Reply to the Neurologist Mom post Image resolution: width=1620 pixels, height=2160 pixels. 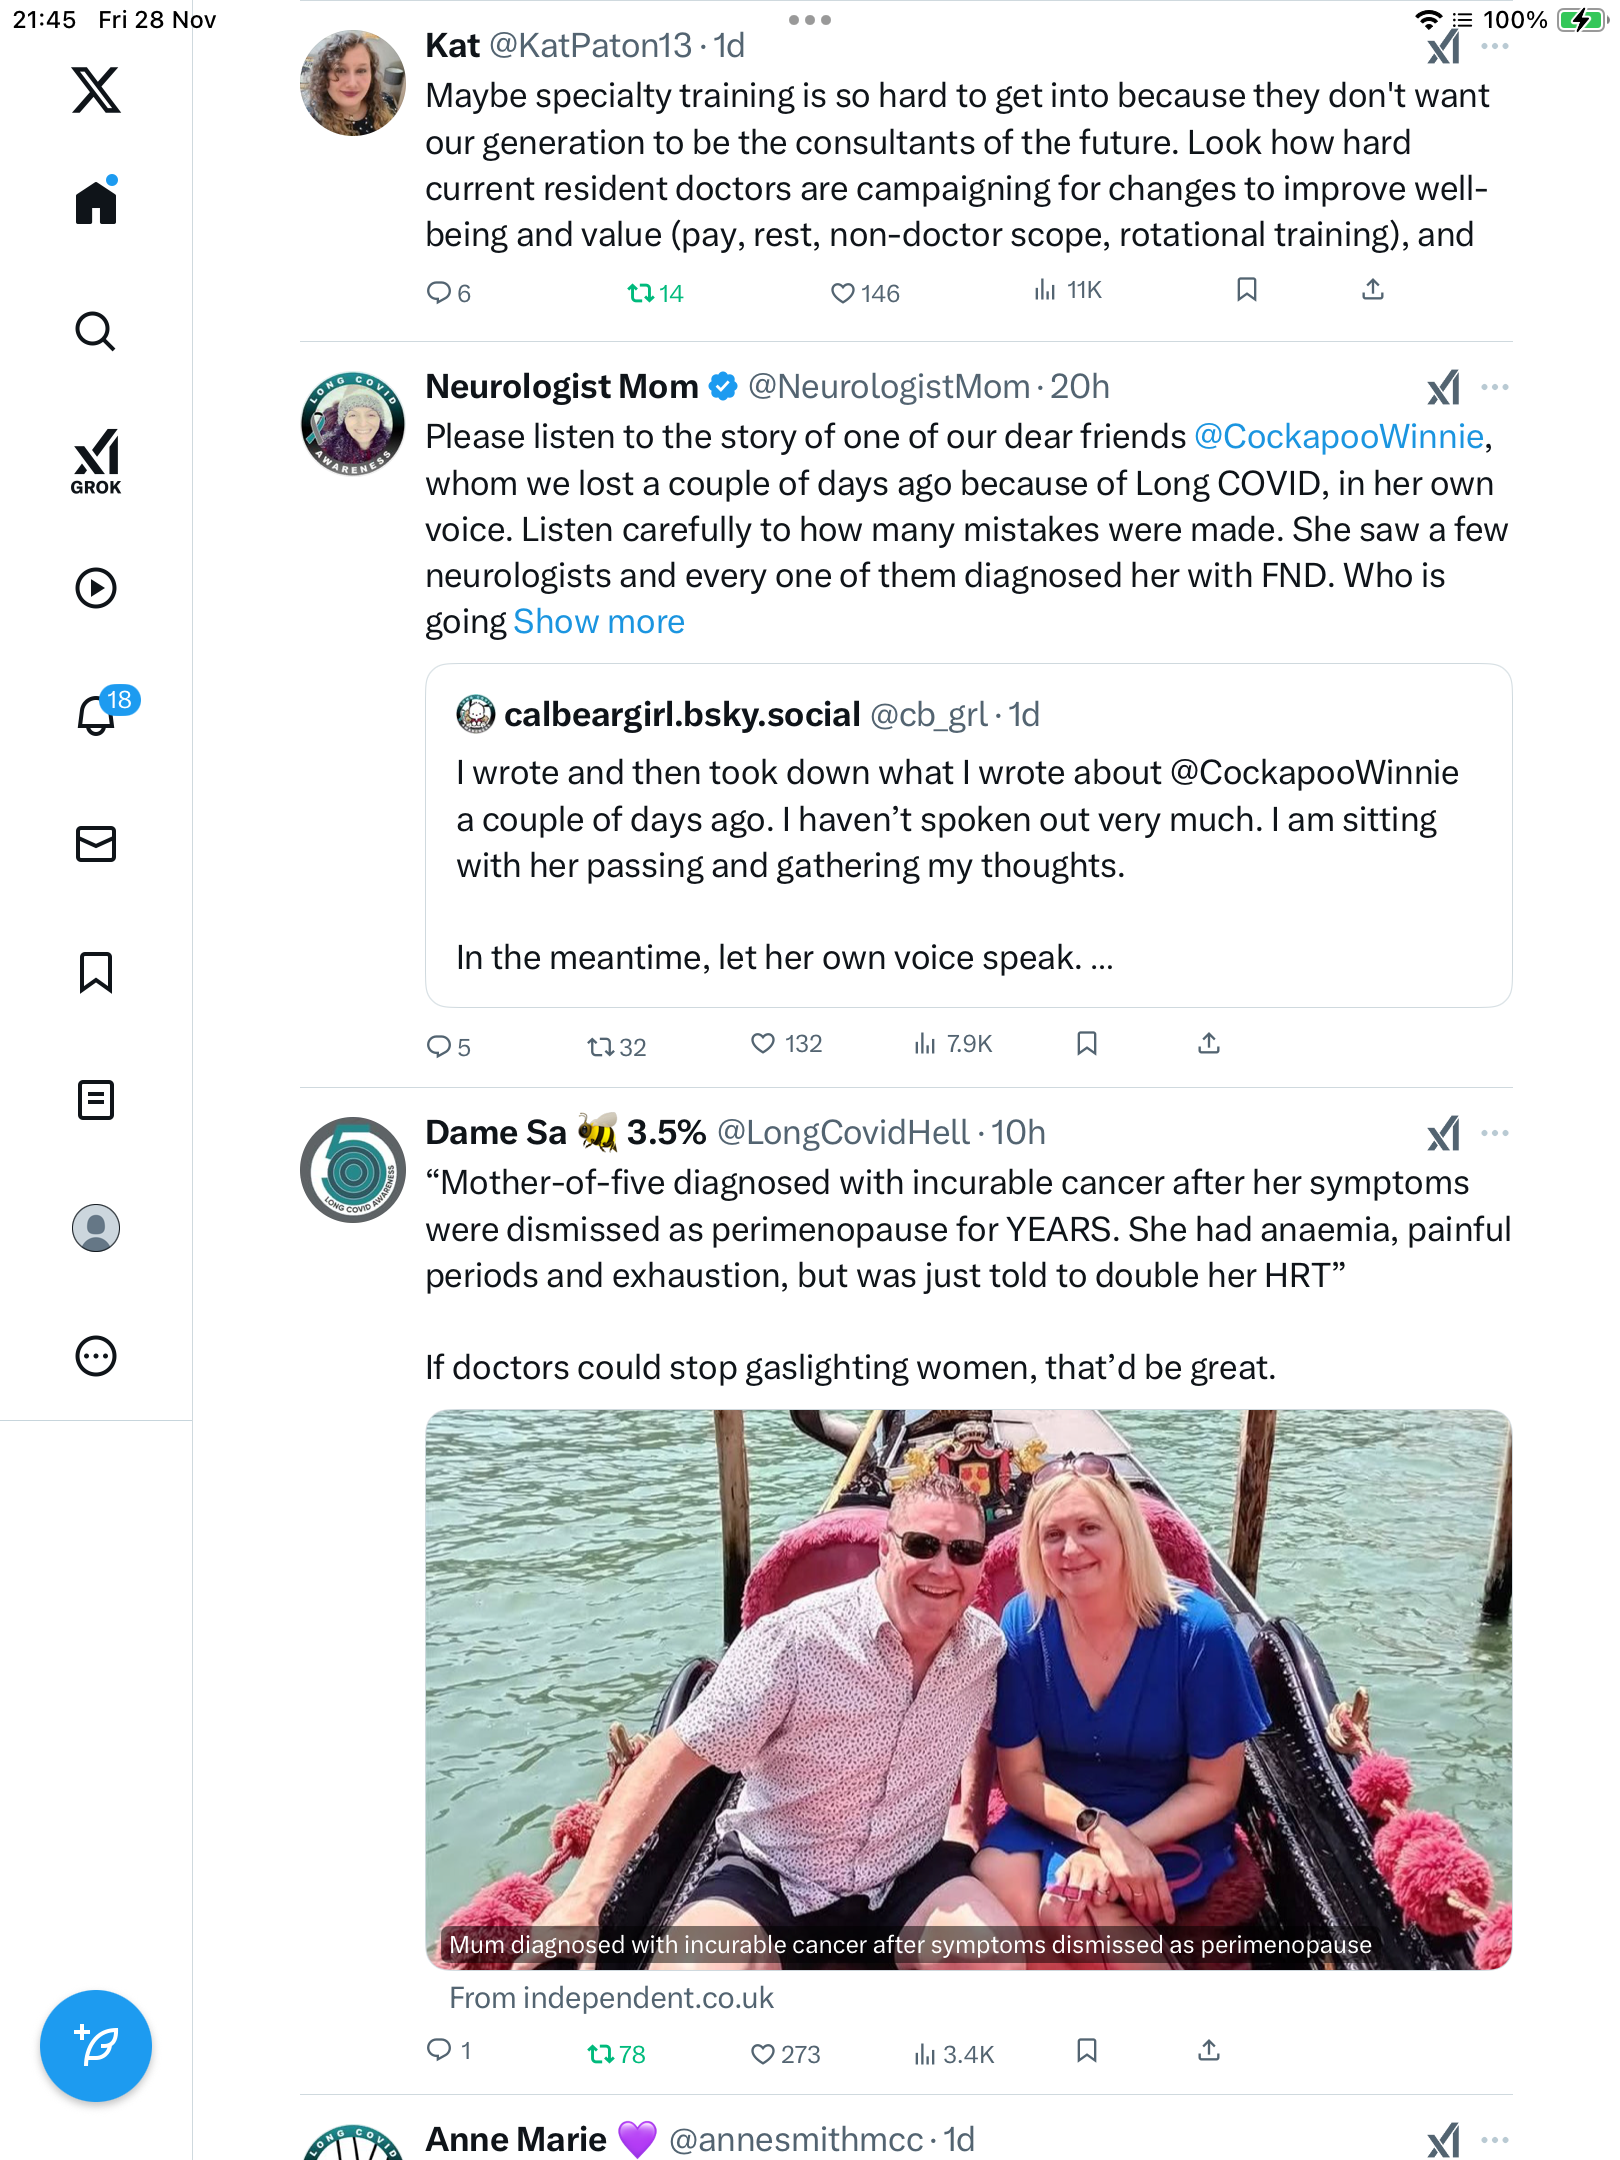click(439, 1046)
